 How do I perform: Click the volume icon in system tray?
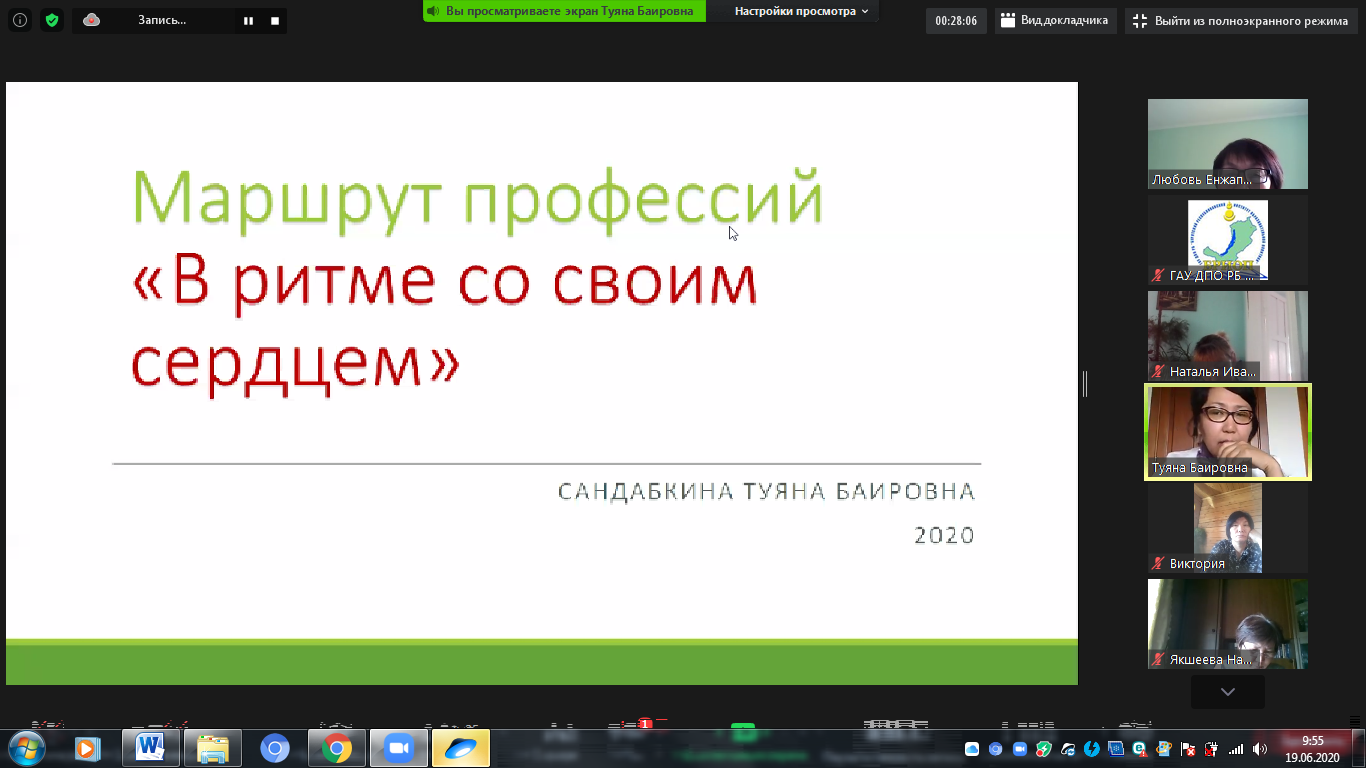tap(1259, 749)
